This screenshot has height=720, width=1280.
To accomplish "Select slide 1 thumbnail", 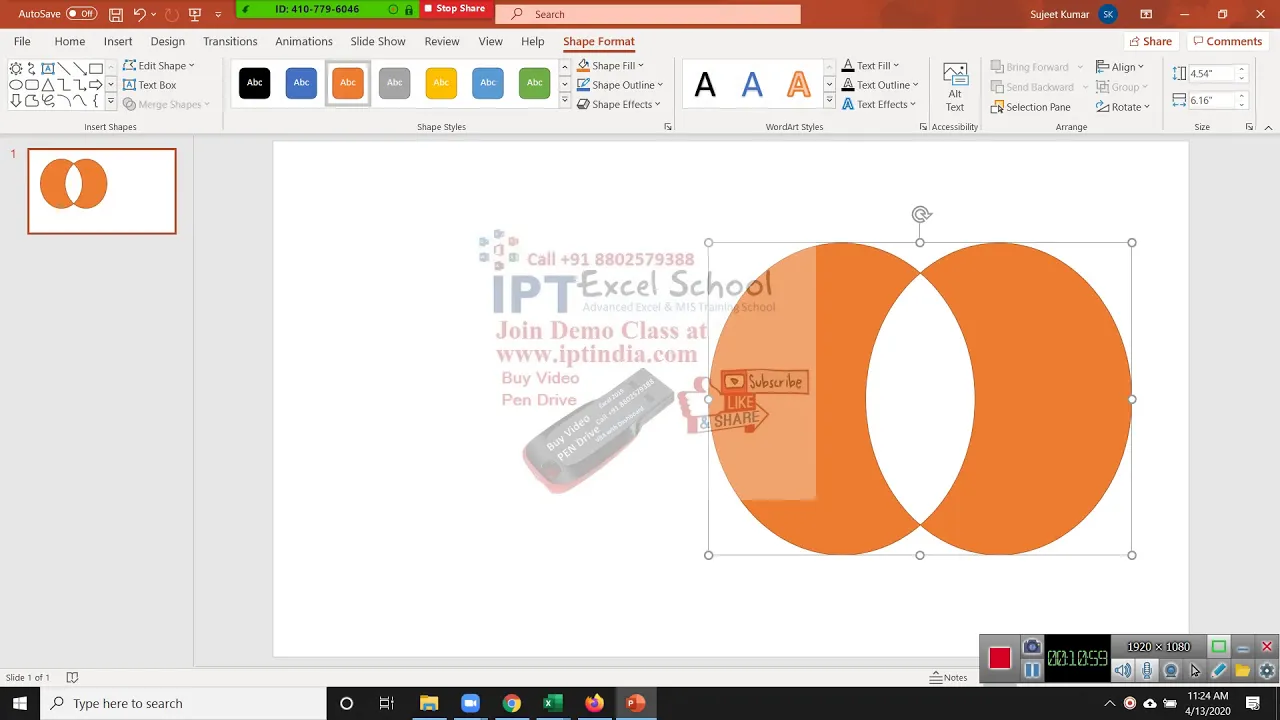I will (102, 191).
